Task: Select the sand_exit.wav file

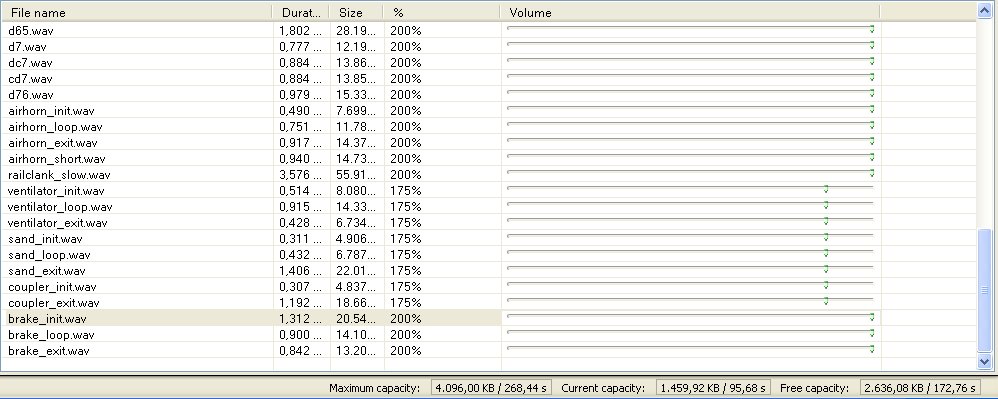Action: (x=46, y=270)
